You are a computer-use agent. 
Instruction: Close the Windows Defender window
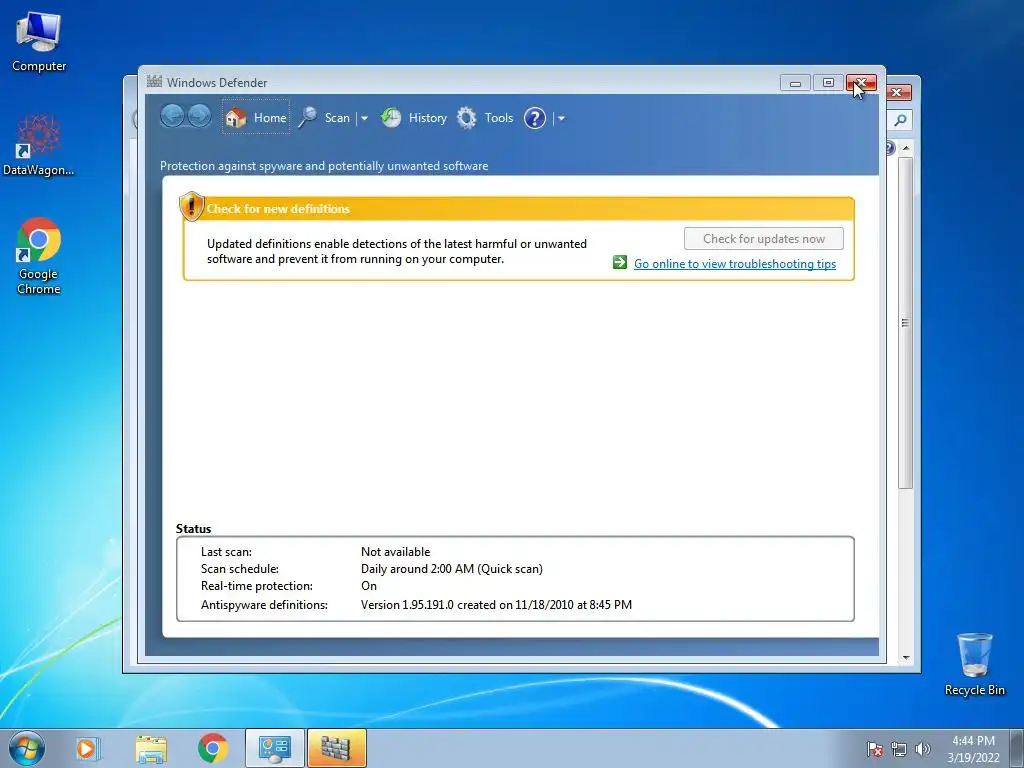point(861,83)
